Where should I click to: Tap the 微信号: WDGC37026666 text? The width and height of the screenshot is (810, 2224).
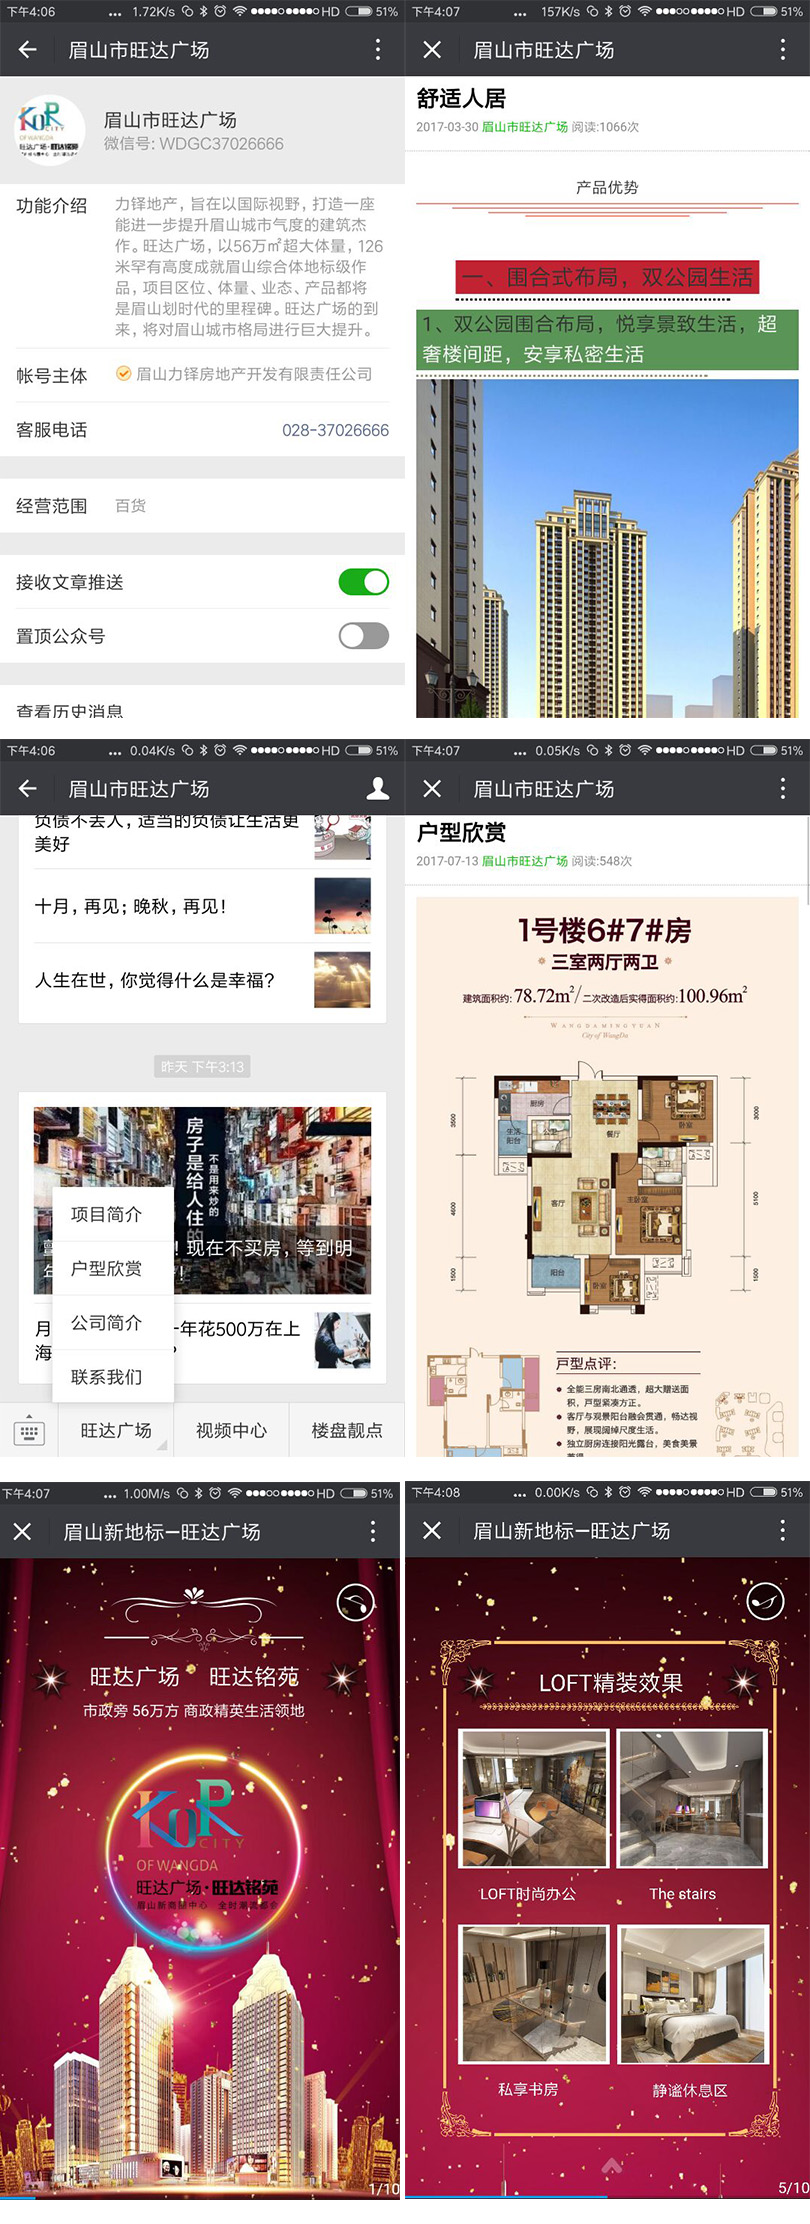tap(194, 144)
